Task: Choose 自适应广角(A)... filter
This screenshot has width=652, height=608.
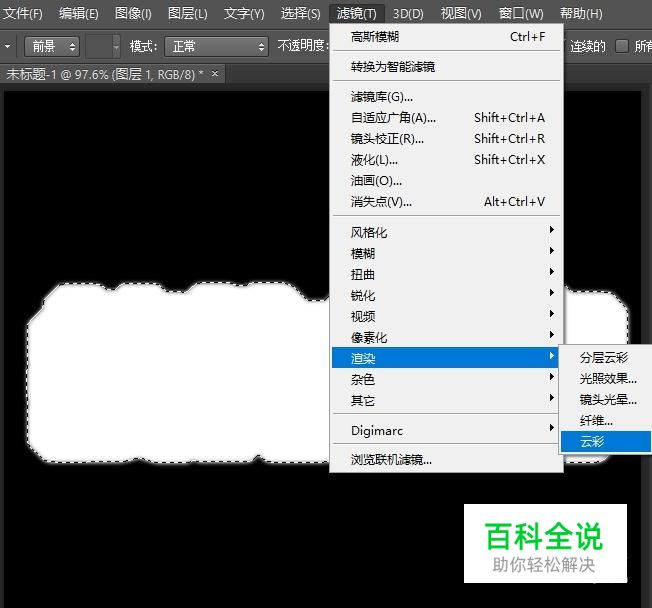Action: coord(447,118)
